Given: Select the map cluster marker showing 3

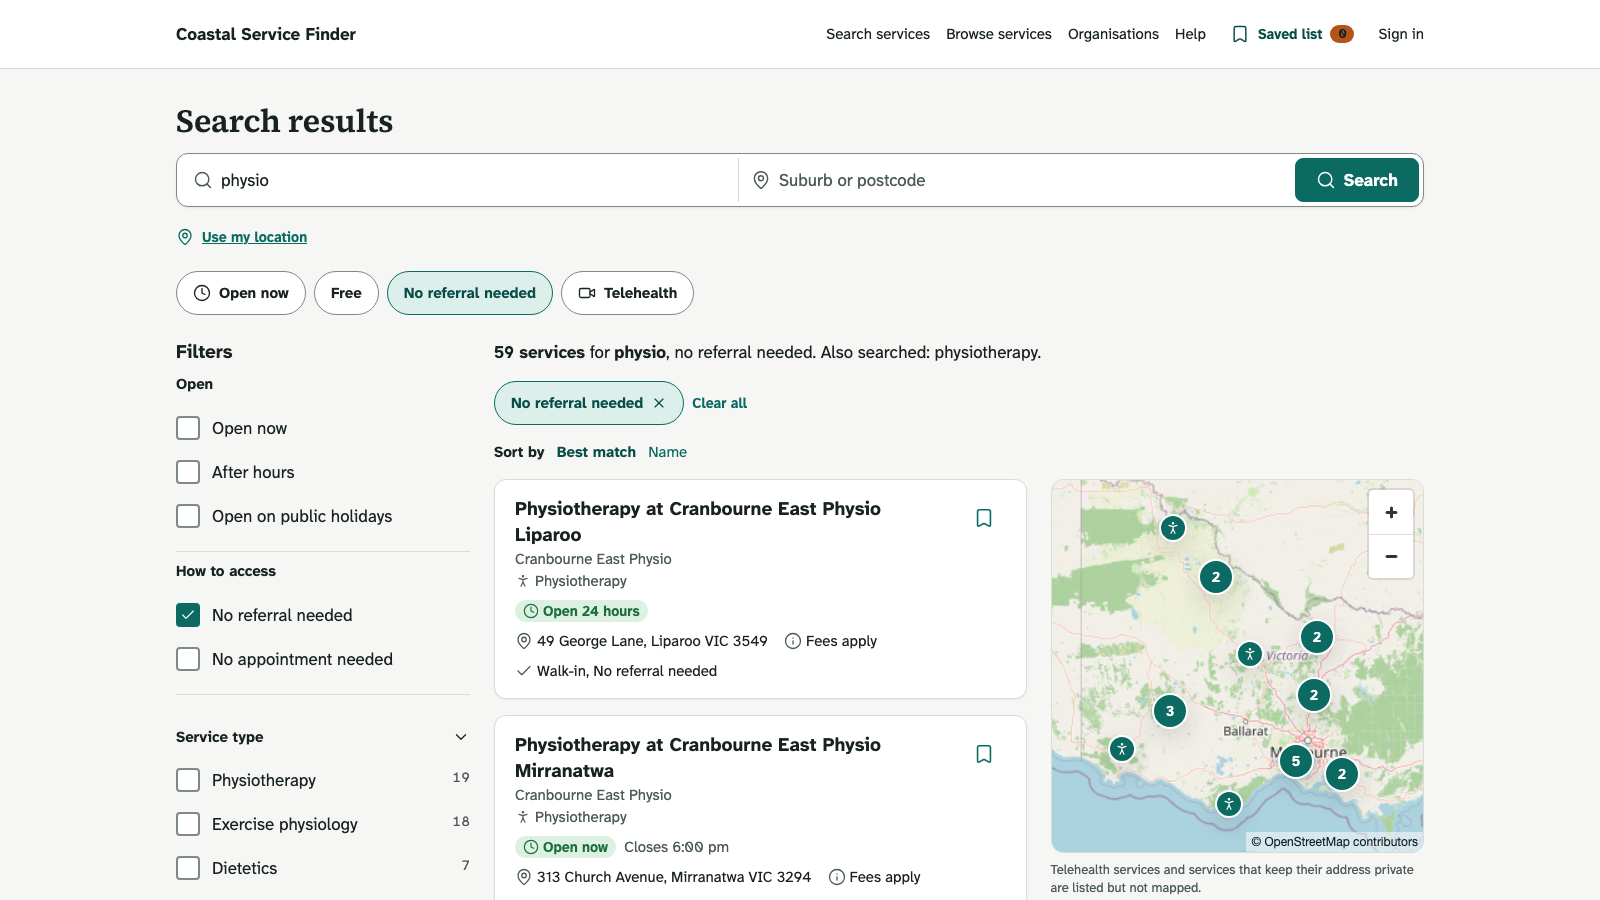Looking at the screenshot, I should coord(1170,711).
